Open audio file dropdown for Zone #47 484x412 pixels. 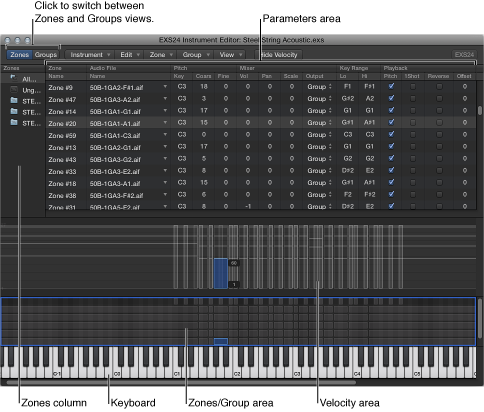click(165, 99)
